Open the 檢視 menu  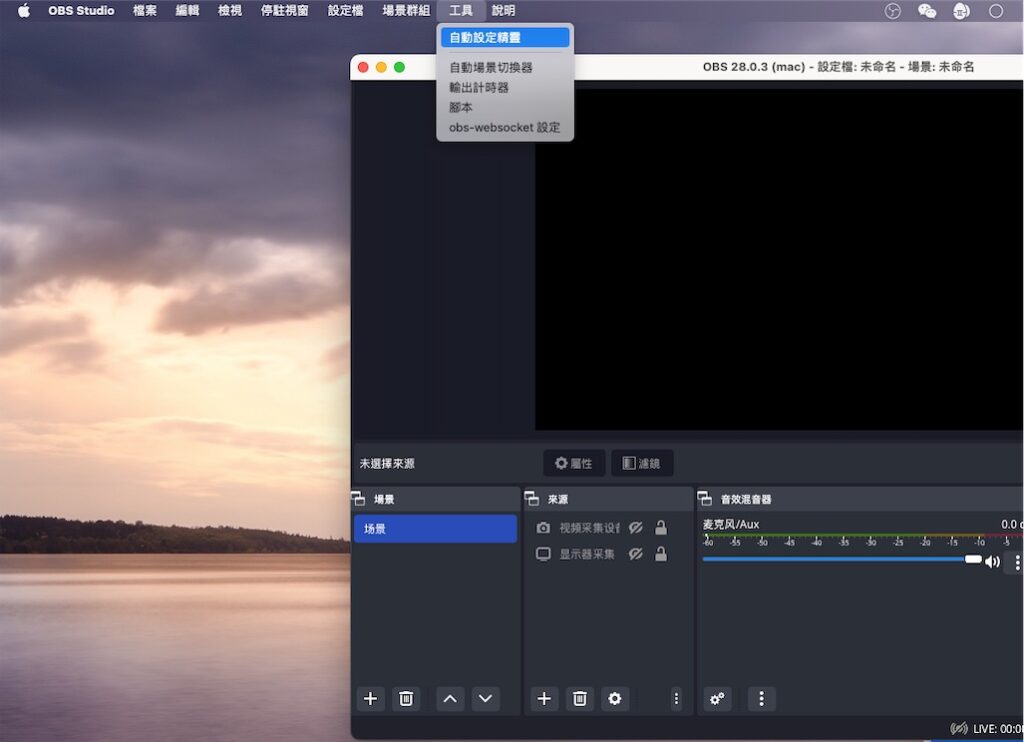229,10
